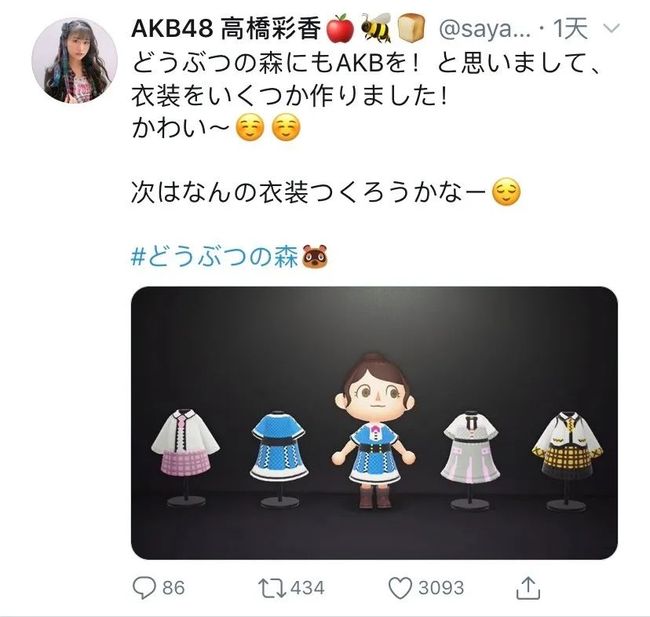Expand the tweet options chevron menu

coord(611,29)
